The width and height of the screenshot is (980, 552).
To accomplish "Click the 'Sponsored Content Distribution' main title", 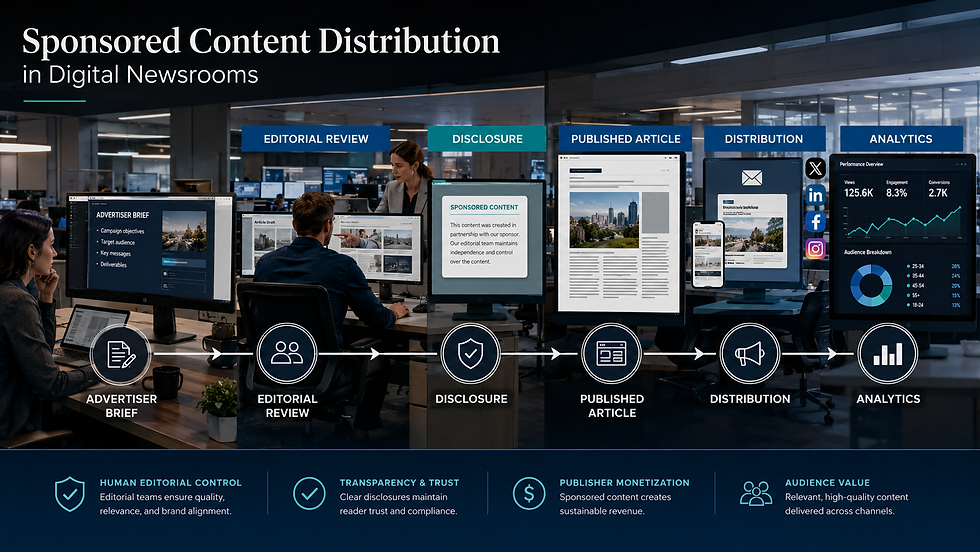I will [261, 42].
